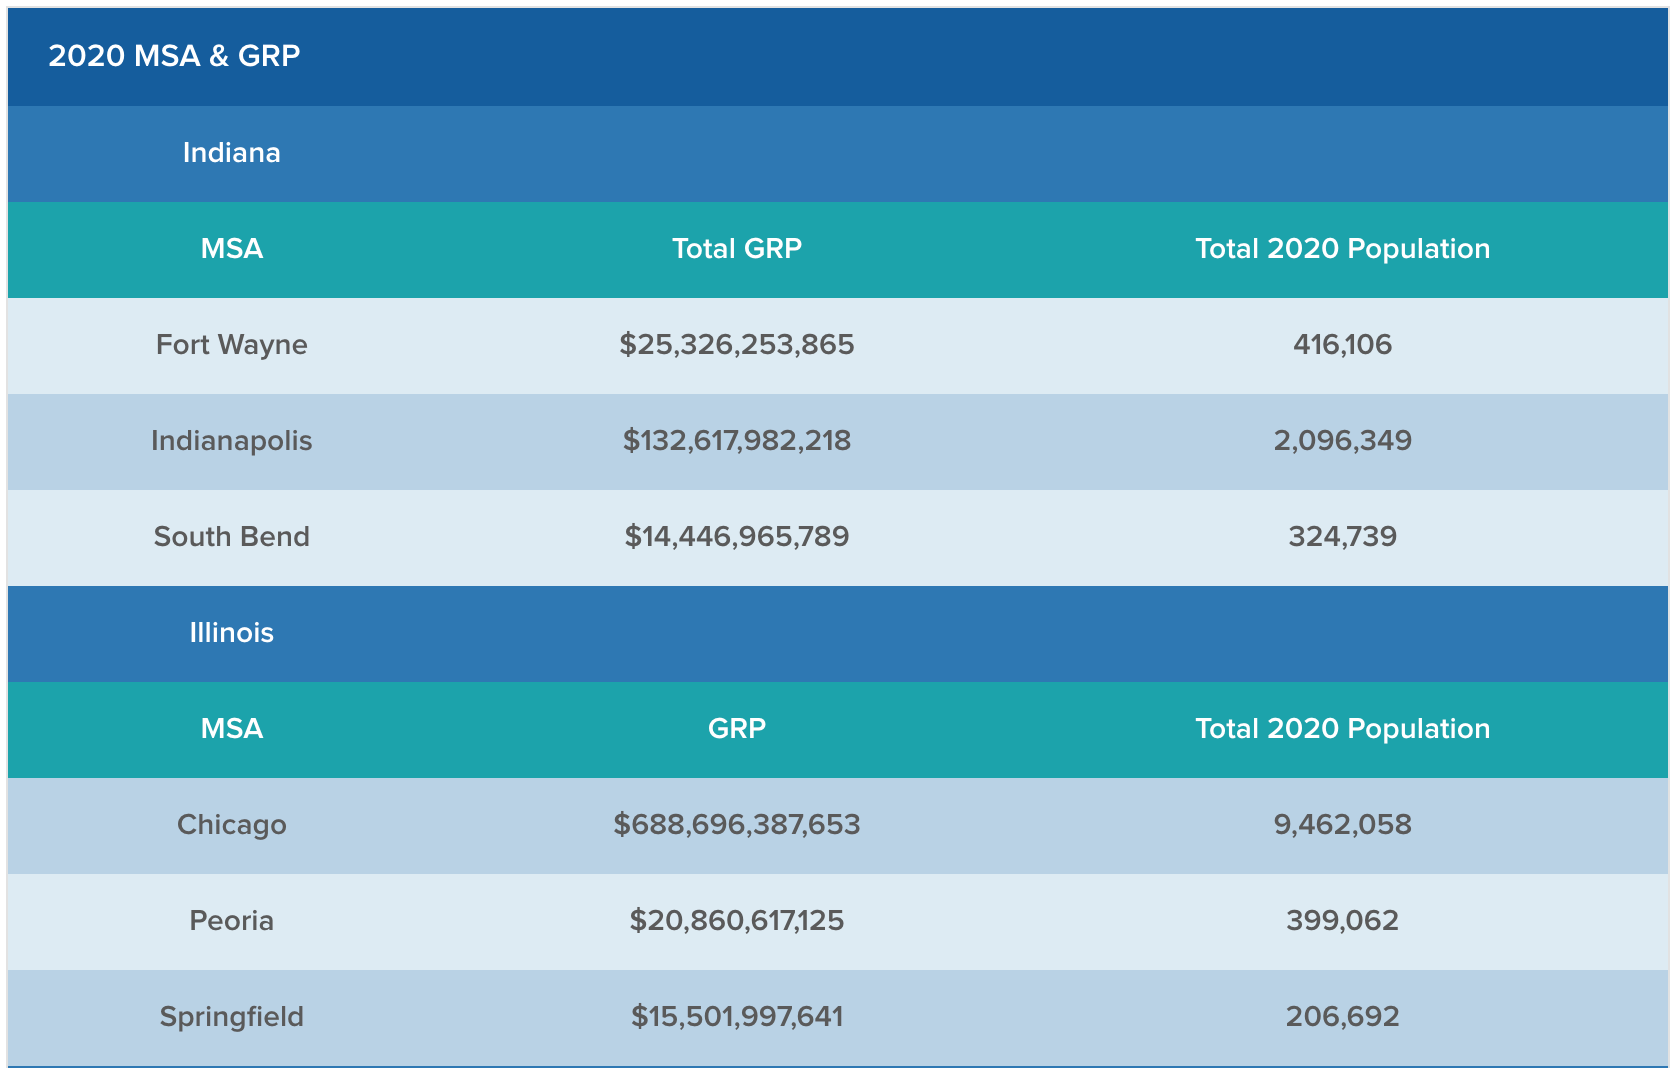Click the Chicago population value 9,462,058
Viewport: 1672px width, 1068px height.
point(1342,825)
